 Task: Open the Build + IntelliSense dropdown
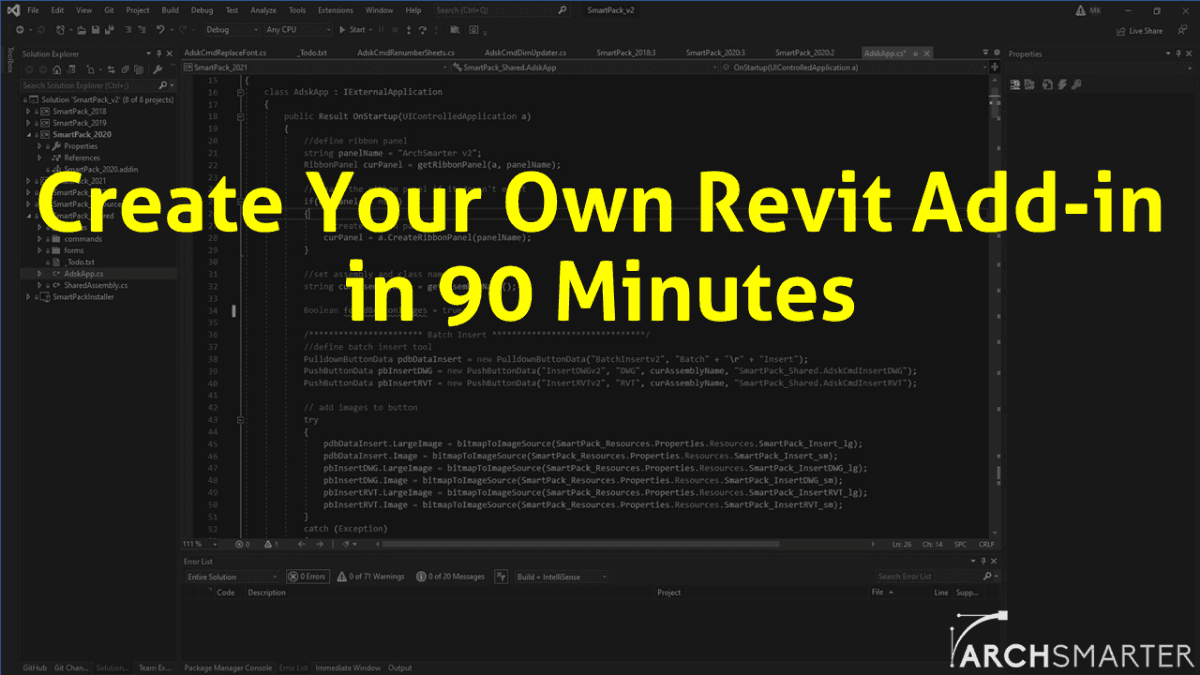coord(561,577)
